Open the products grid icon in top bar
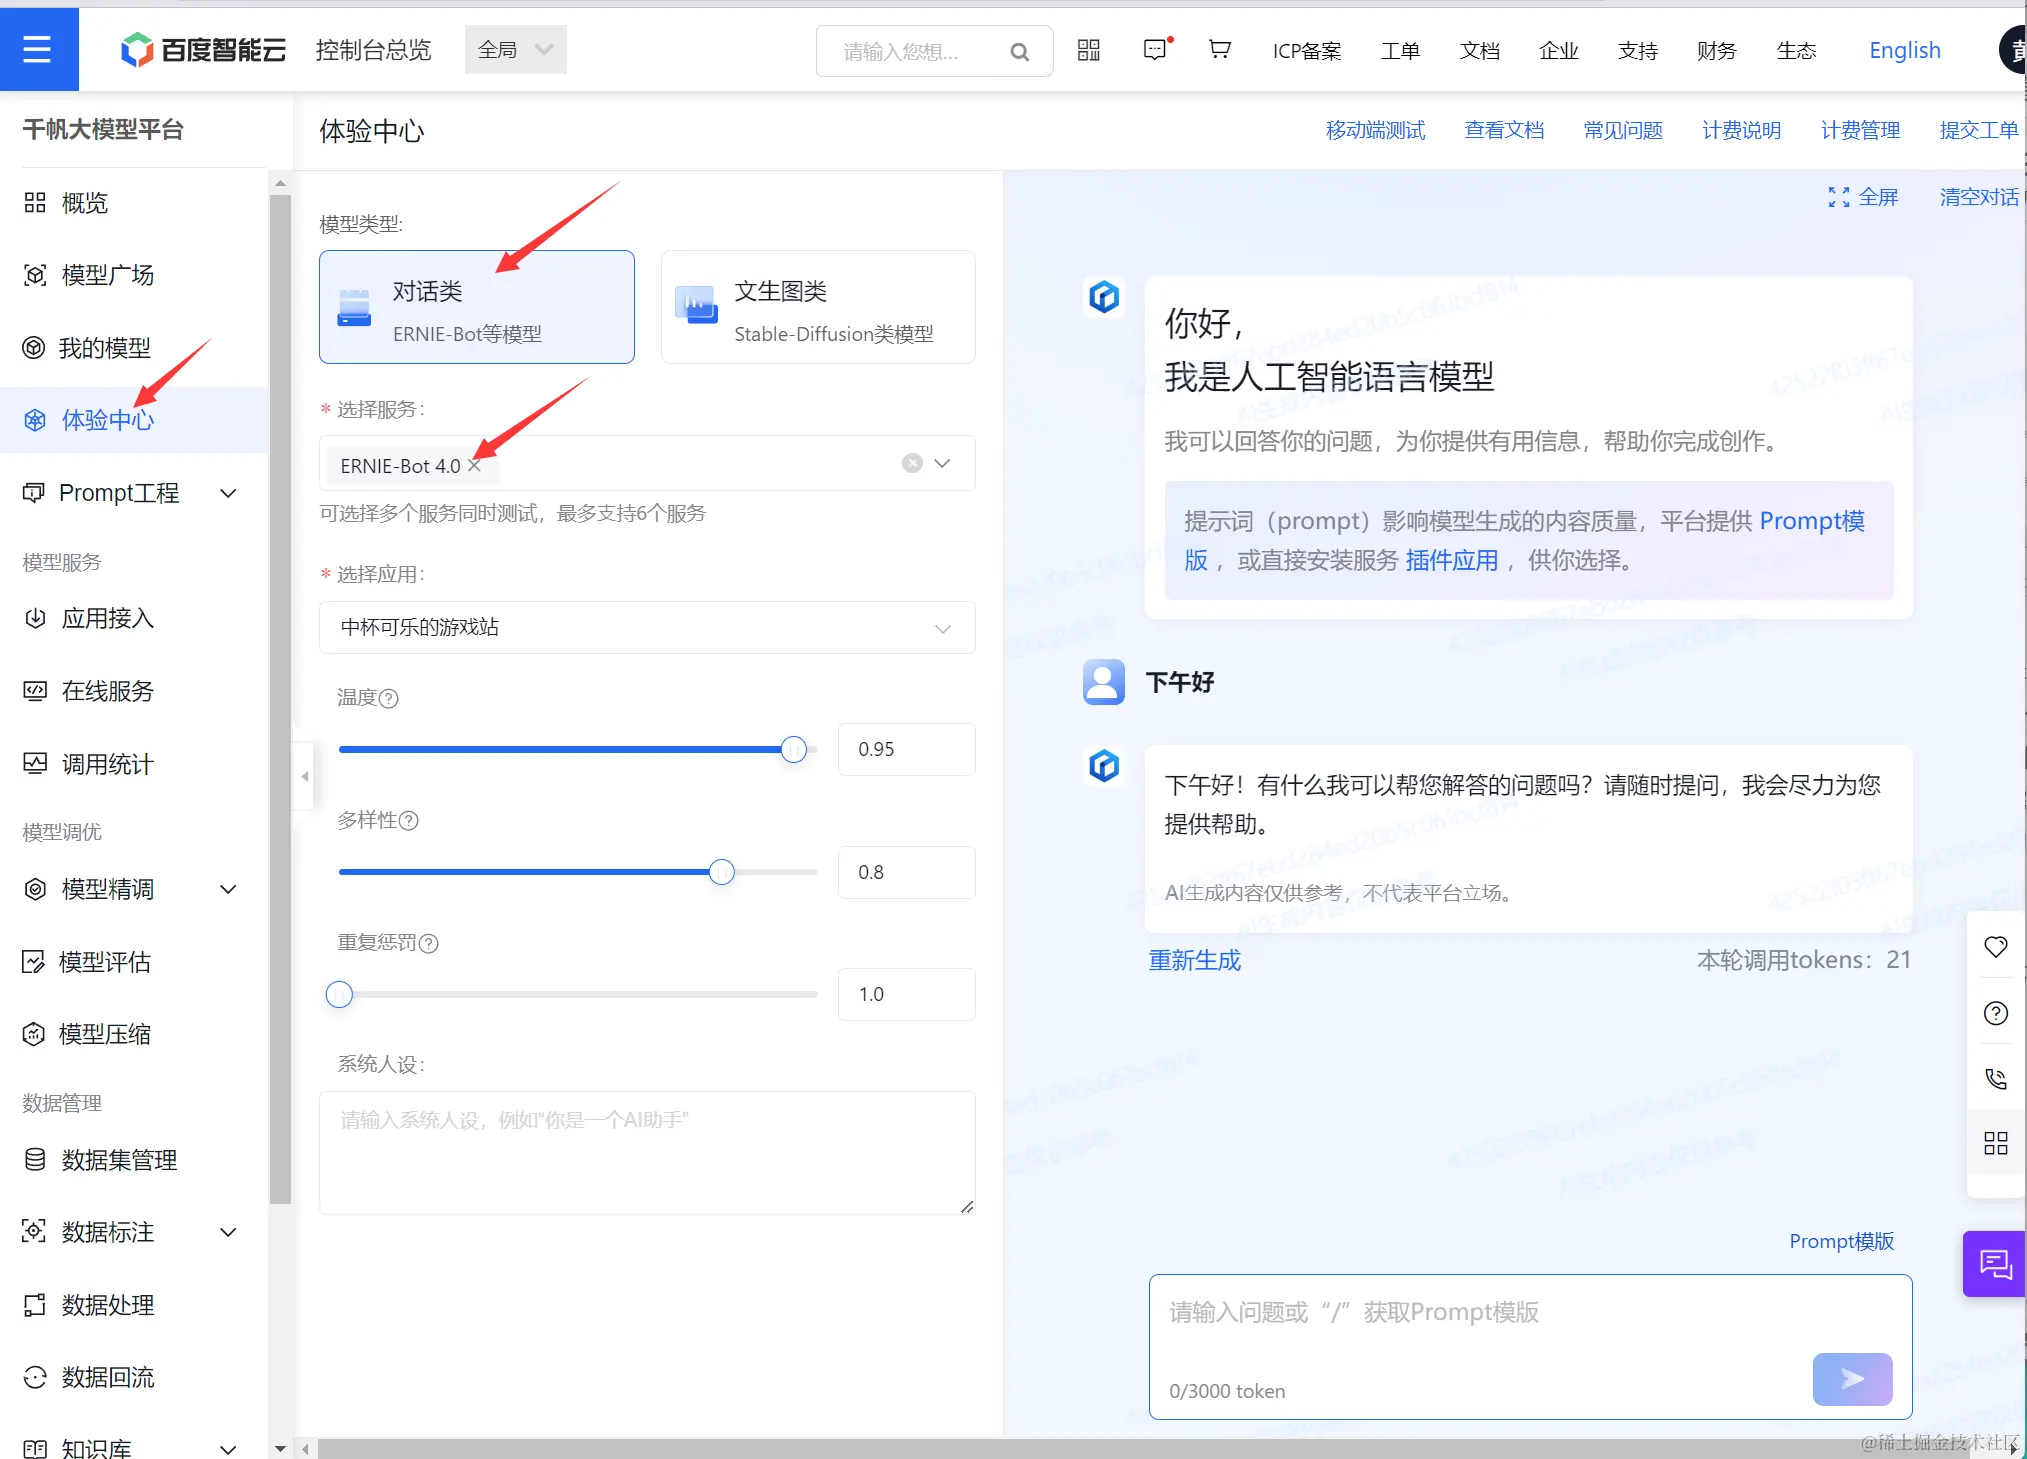 pyautogui.click(x=1089, y=49)
